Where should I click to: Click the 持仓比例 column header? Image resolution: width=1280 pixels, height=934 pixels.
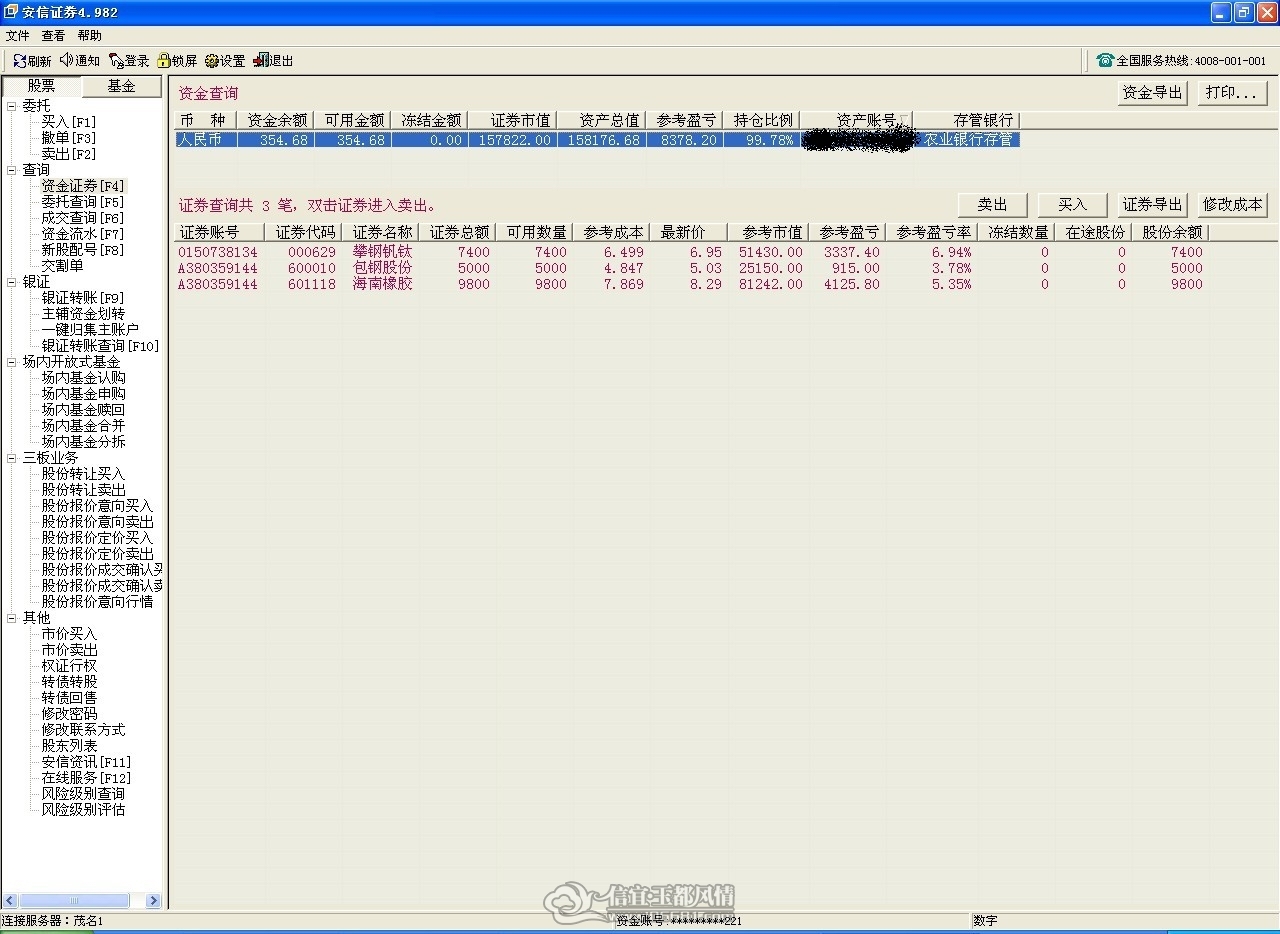762,120
